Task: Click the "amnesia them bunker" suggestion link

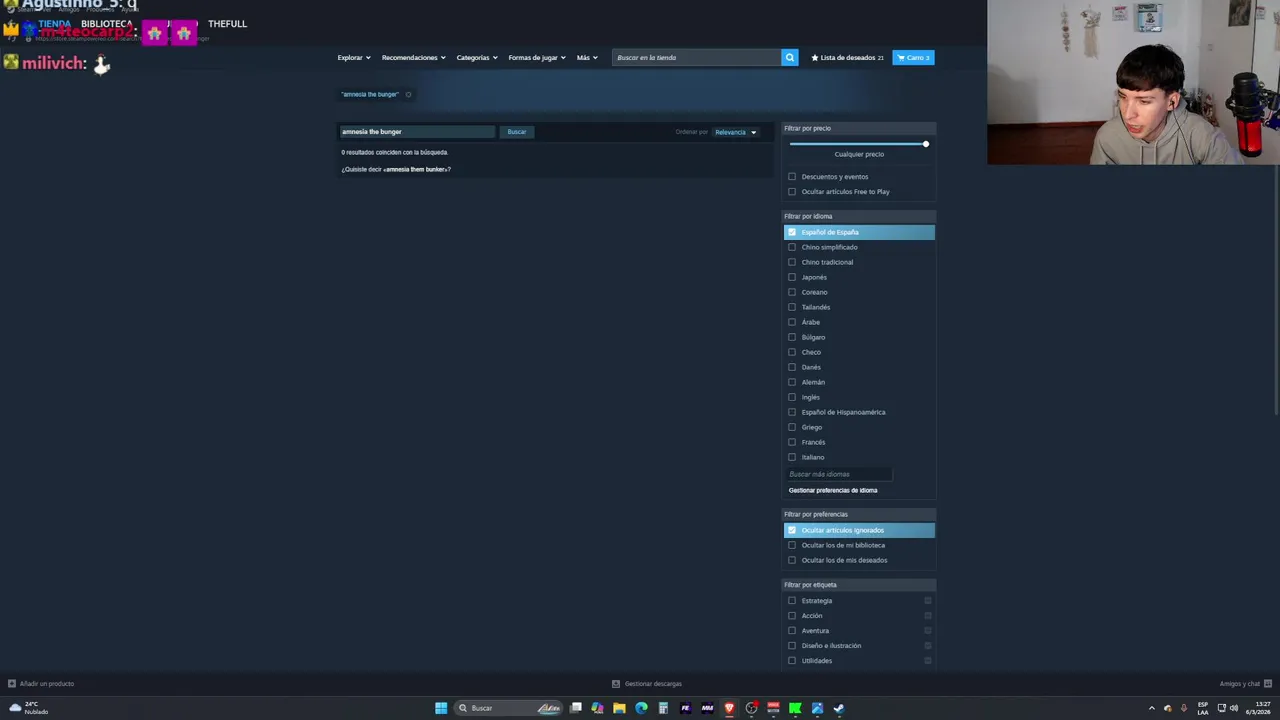Action: coord(417,169)
